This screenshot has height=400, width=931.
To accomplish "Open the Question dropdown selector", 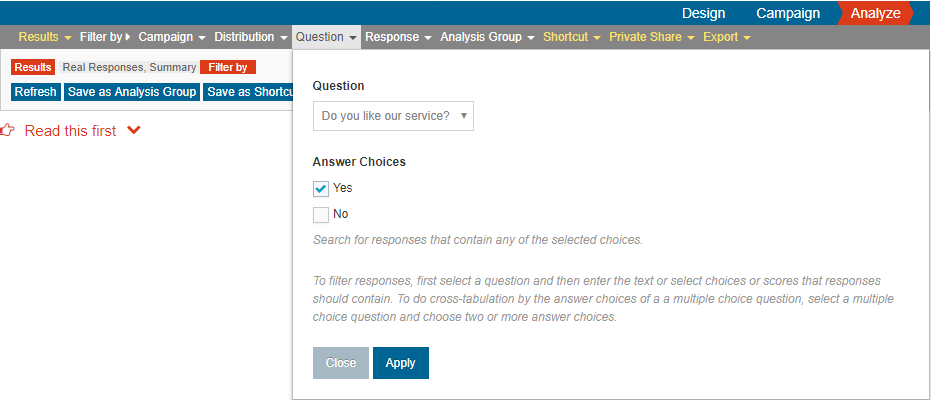I will coord(393,116).
